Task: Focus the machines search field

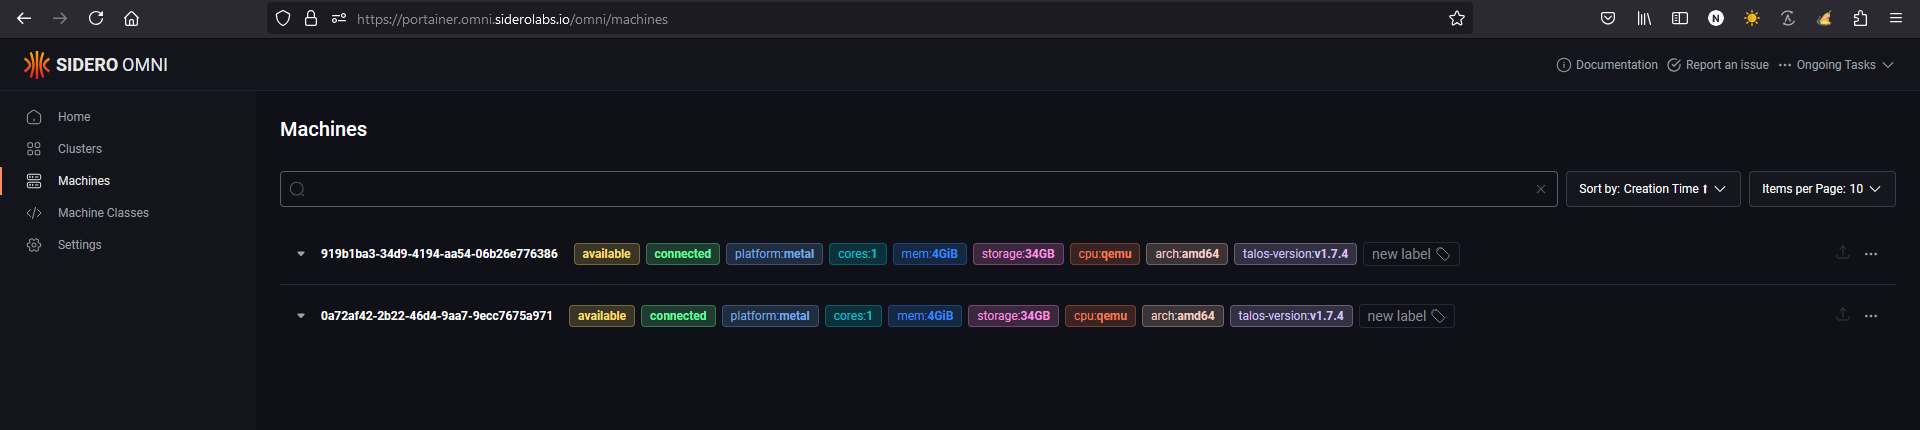Action: tap(918, 189)
